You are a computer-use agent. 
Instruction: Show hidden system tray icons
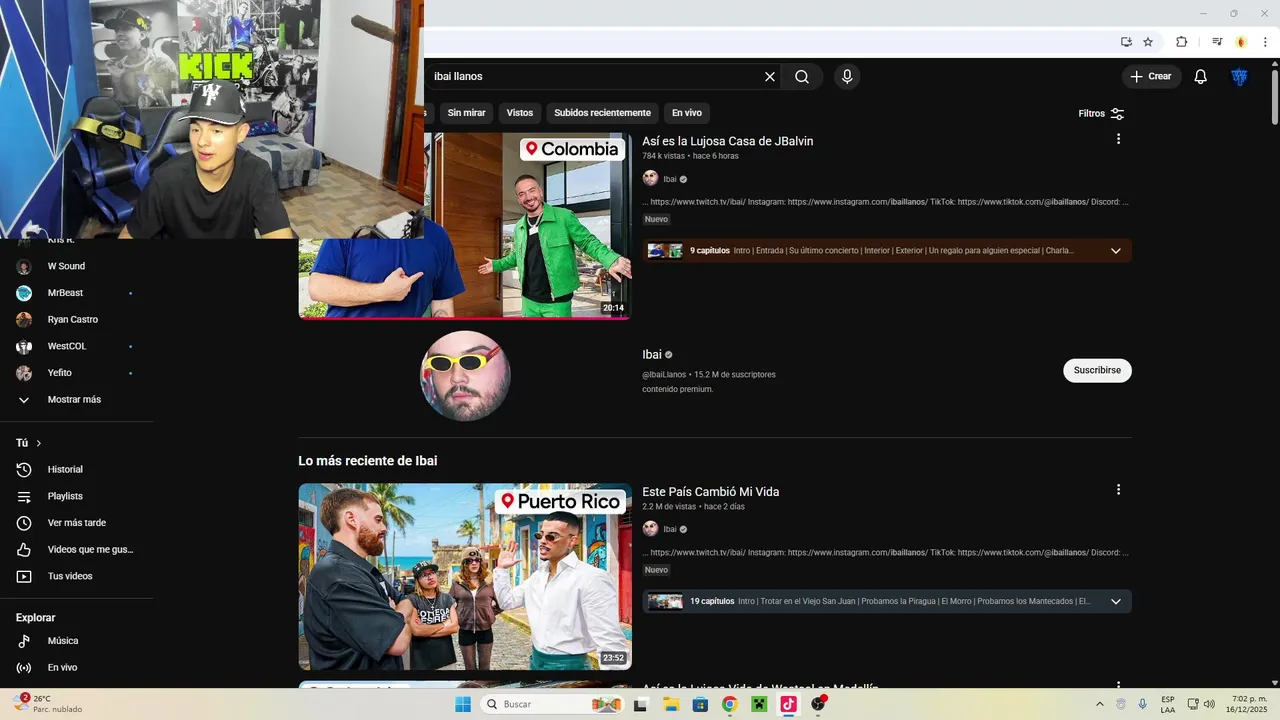pyautogui.click(x=1100, y=704)
